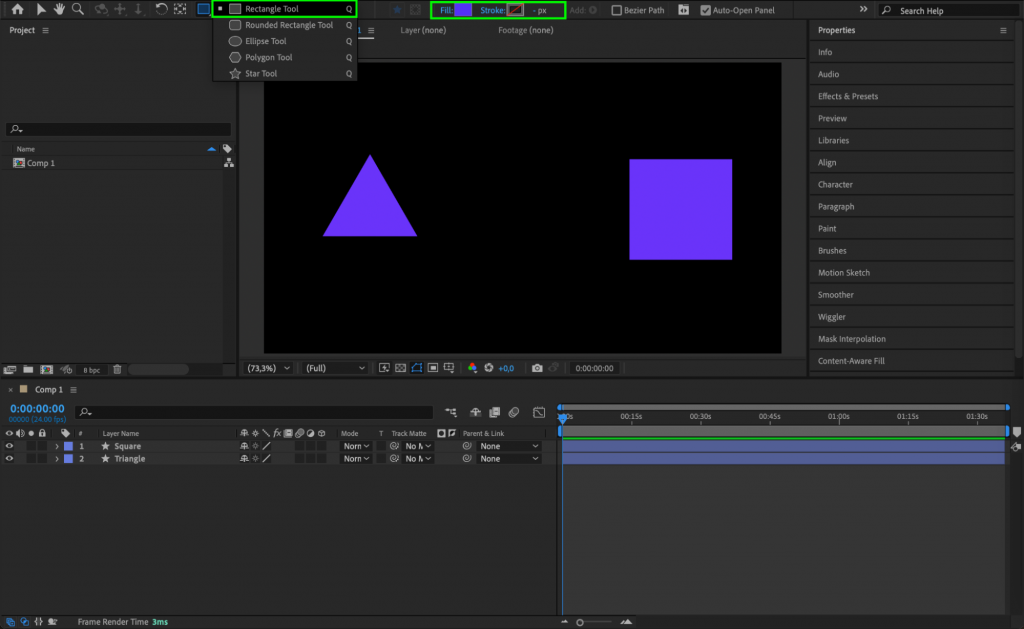Hide the Square layer with its eye toggle

pos(8,445)
